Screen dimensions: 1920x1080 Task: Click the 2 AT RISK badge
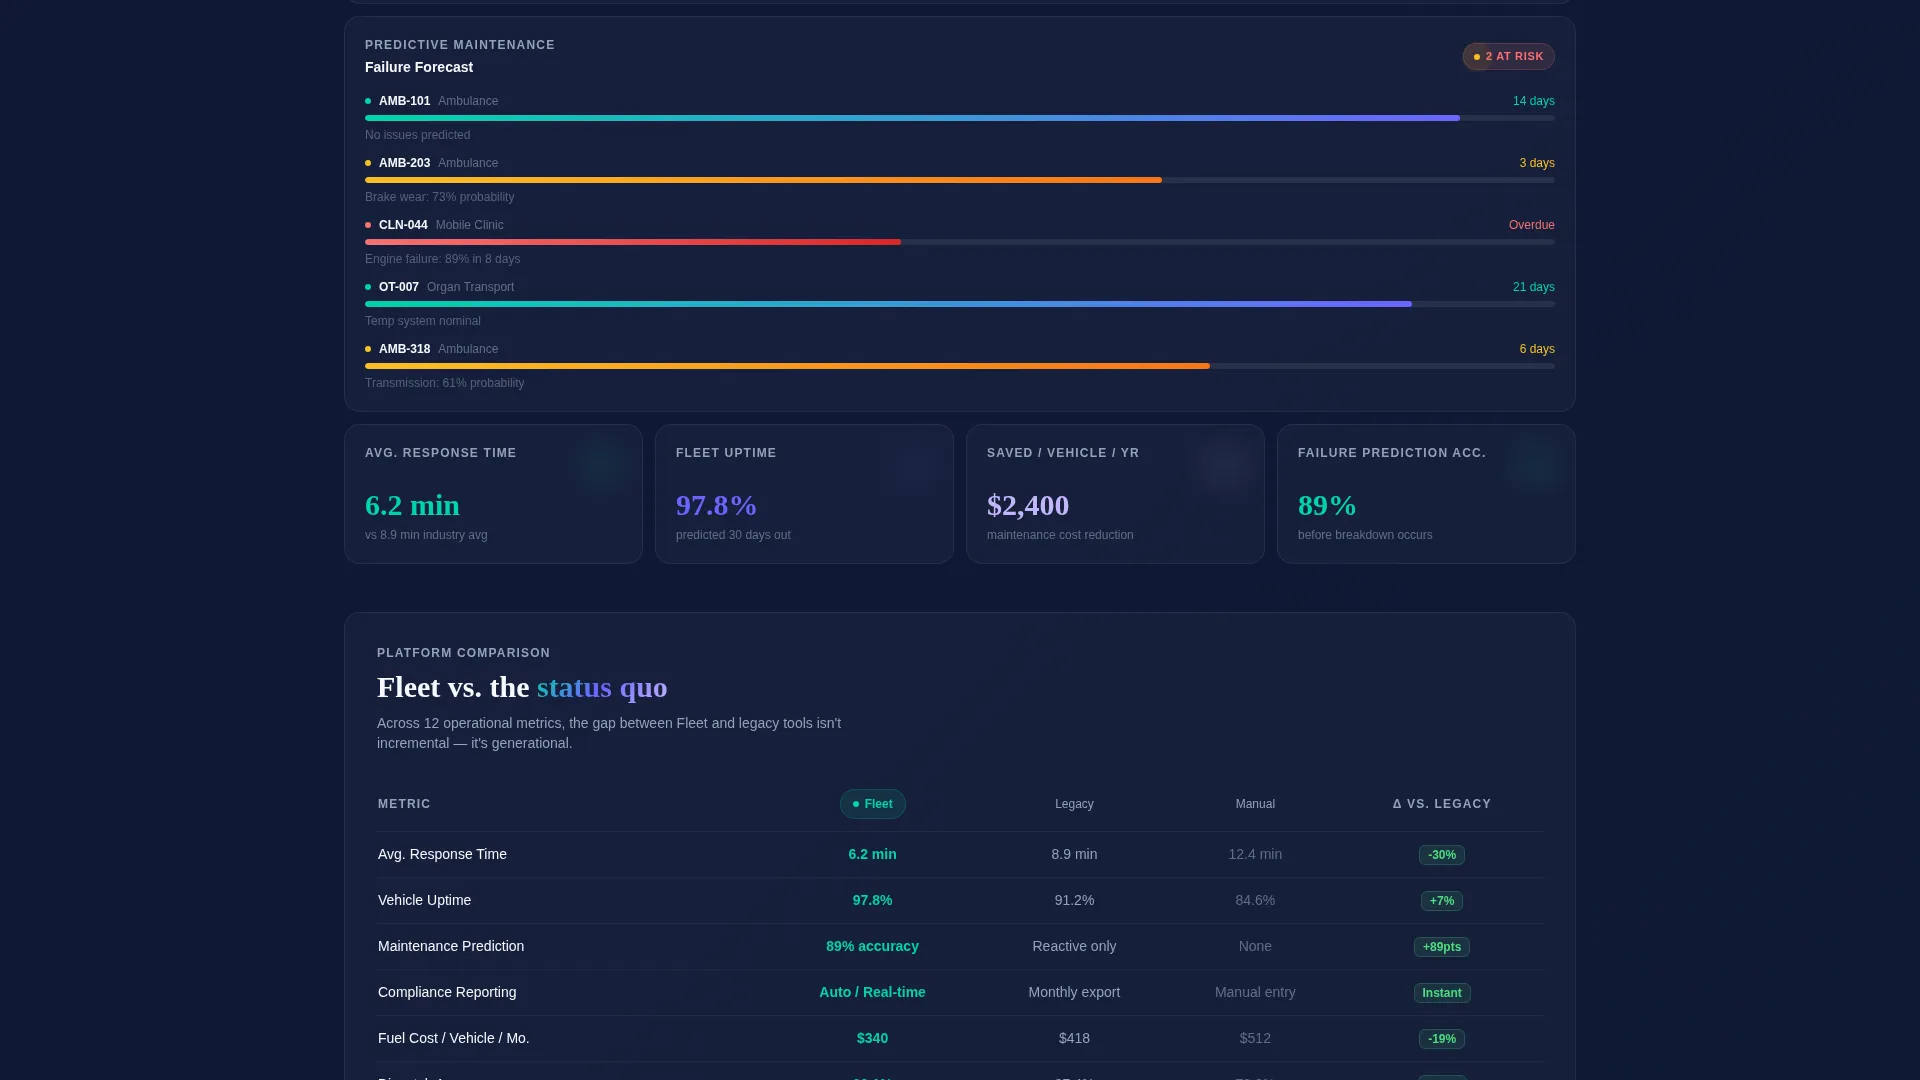1508,57
